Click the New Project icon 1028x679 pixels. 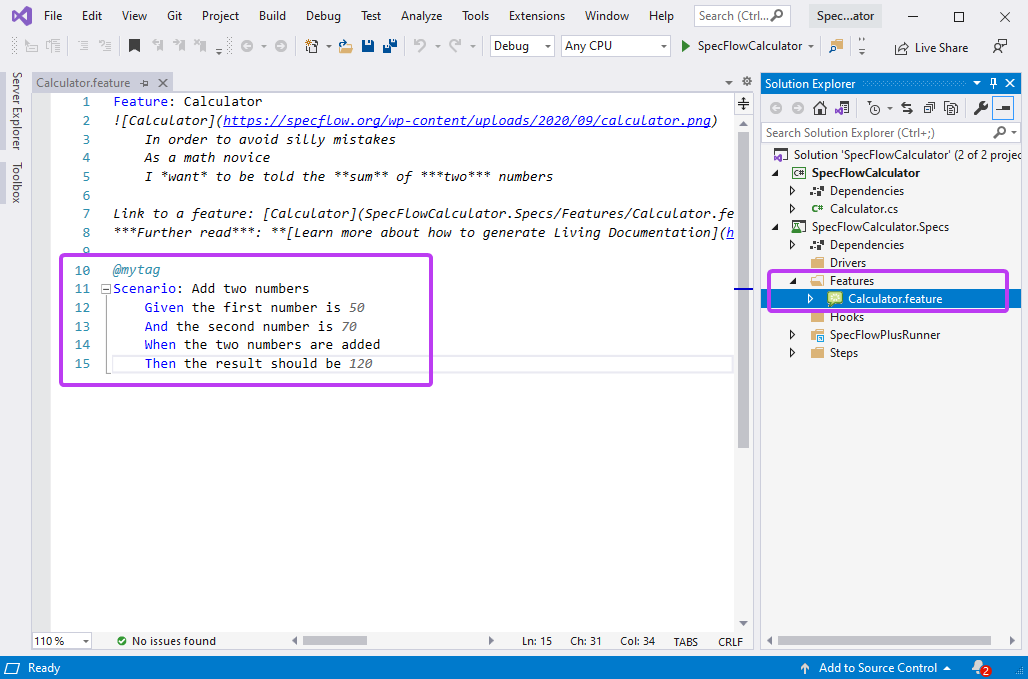313,46
